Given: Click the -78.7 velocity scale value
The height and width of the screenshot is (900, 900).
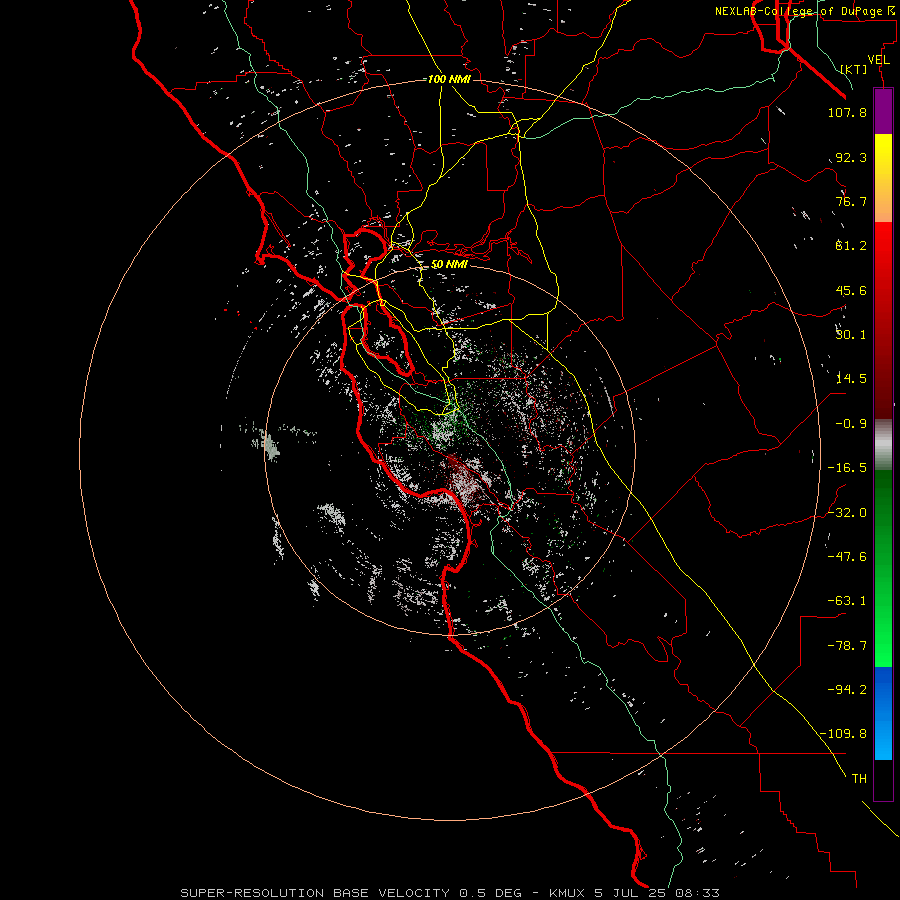Looking at the screenshot, I should tap(847, 646).
